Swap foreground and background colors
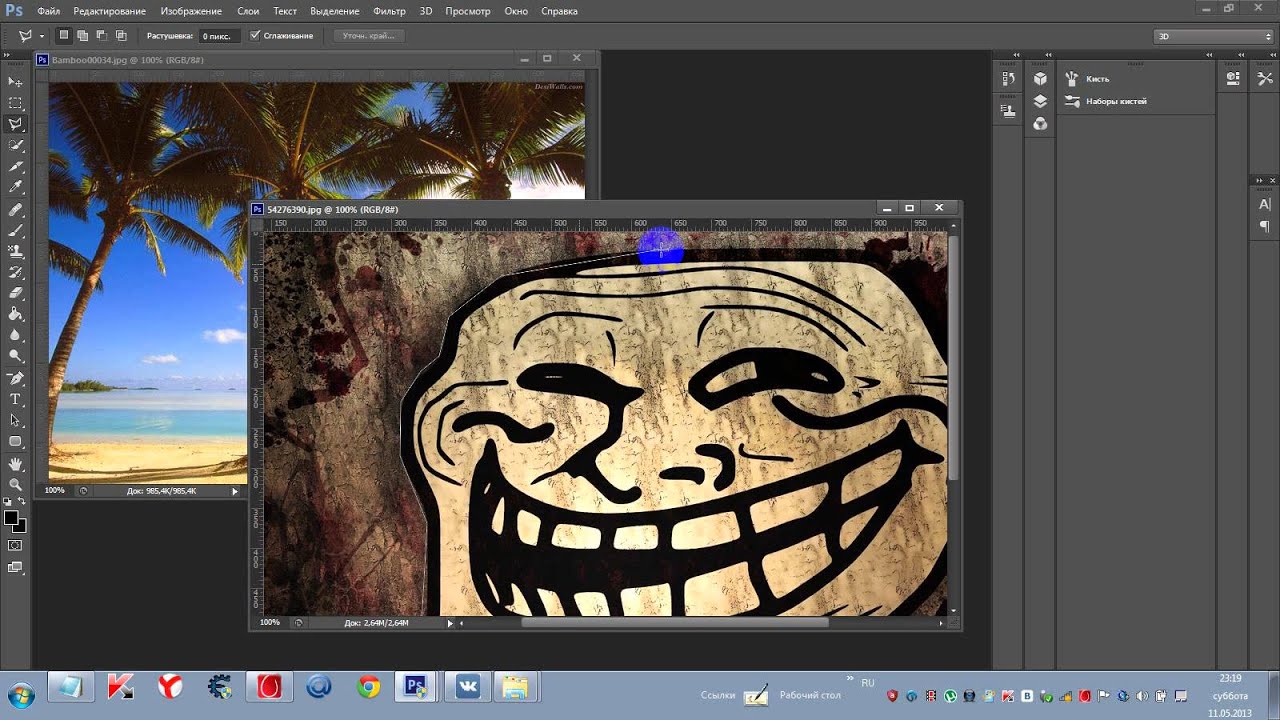The image size is (1280, 720). coord(22,502)
